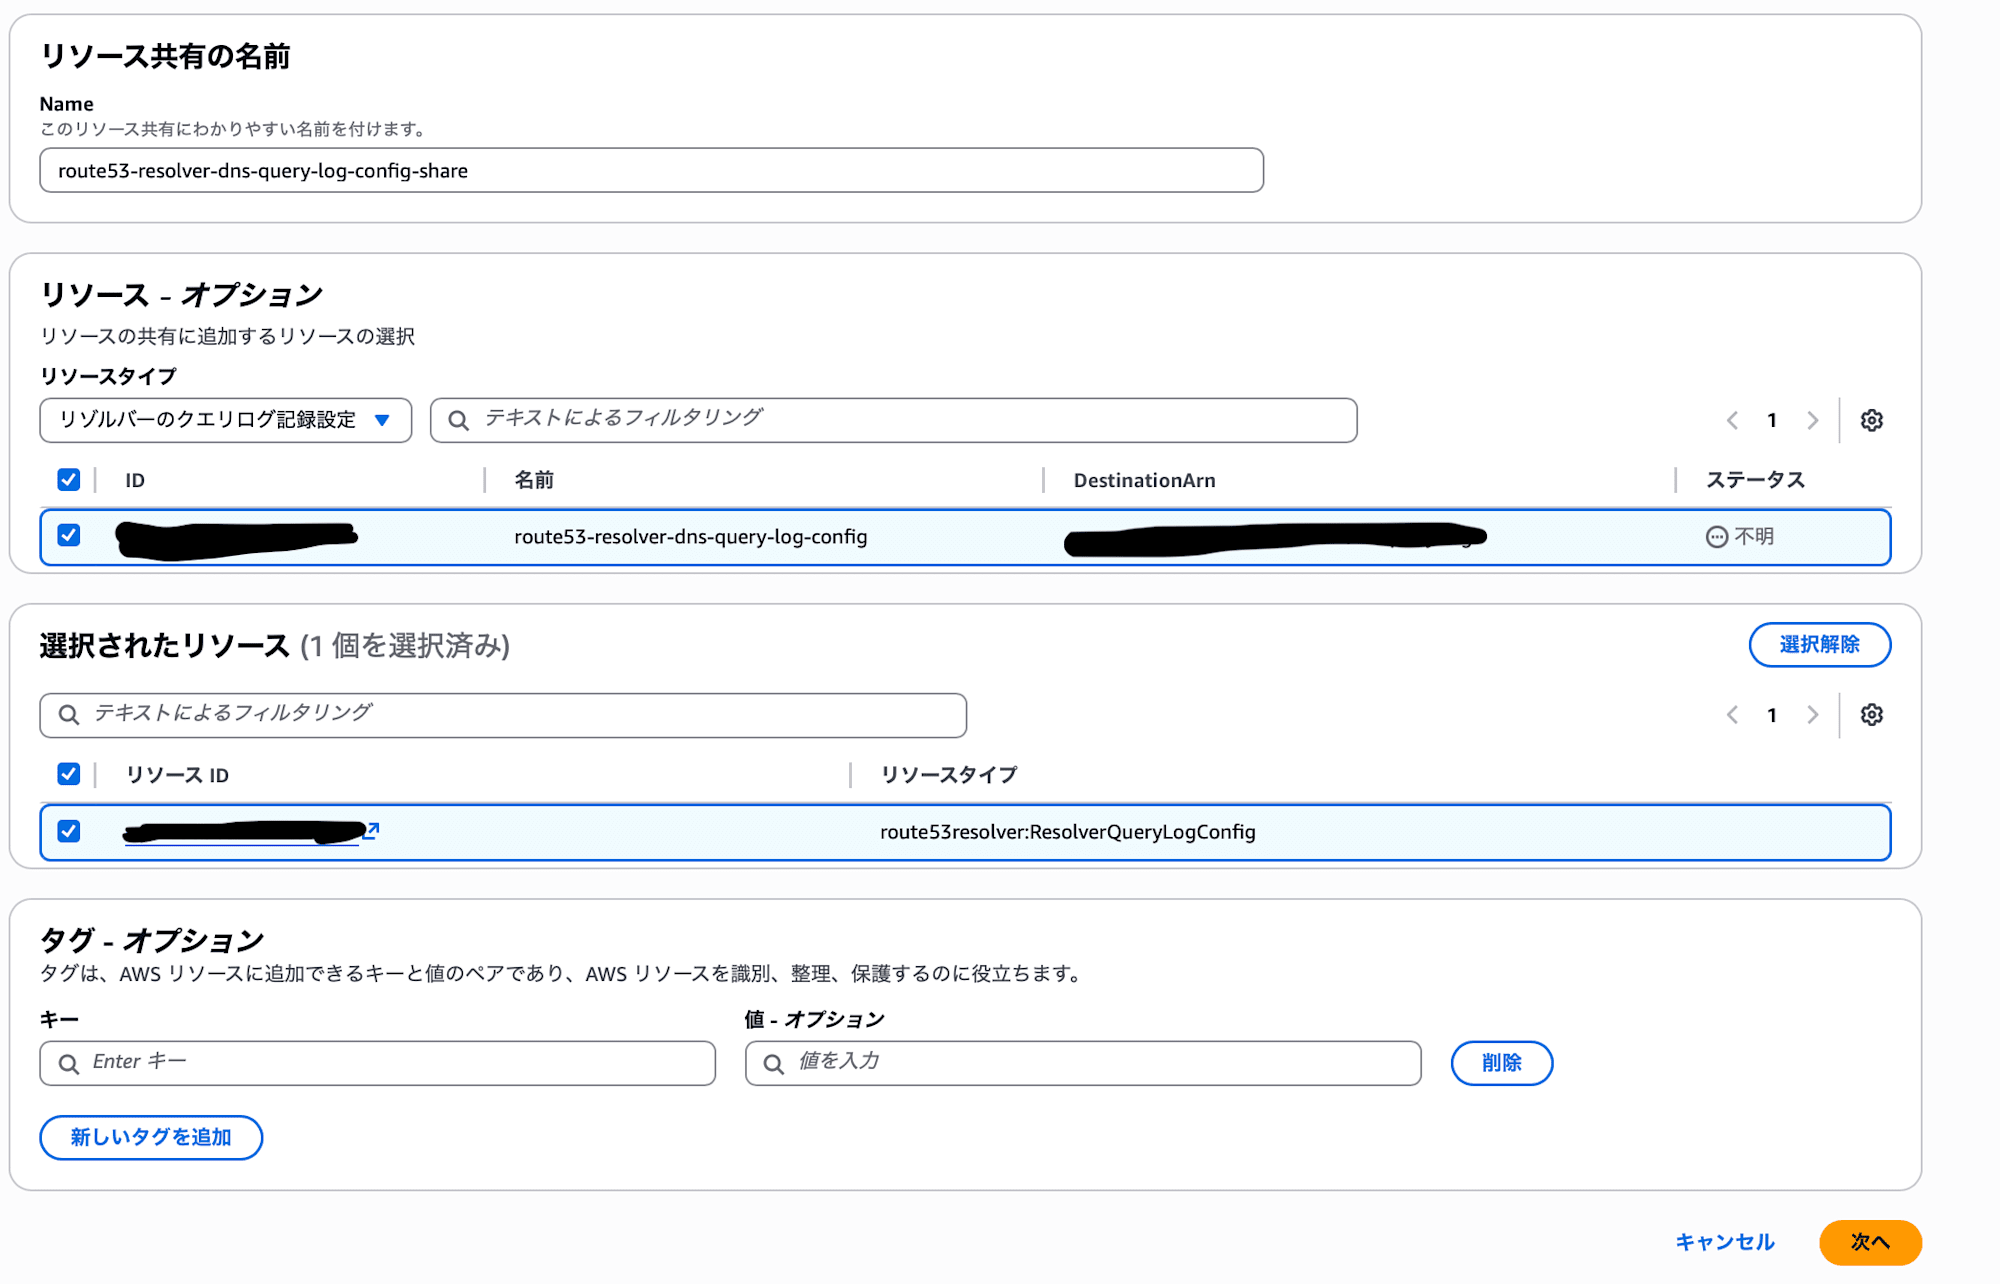The height and width of the screenshot is (1284, 2000).
Task: Click the Name field containing route53-resolver-dns-query-log-config-share
Action: [x=650, y=170]
